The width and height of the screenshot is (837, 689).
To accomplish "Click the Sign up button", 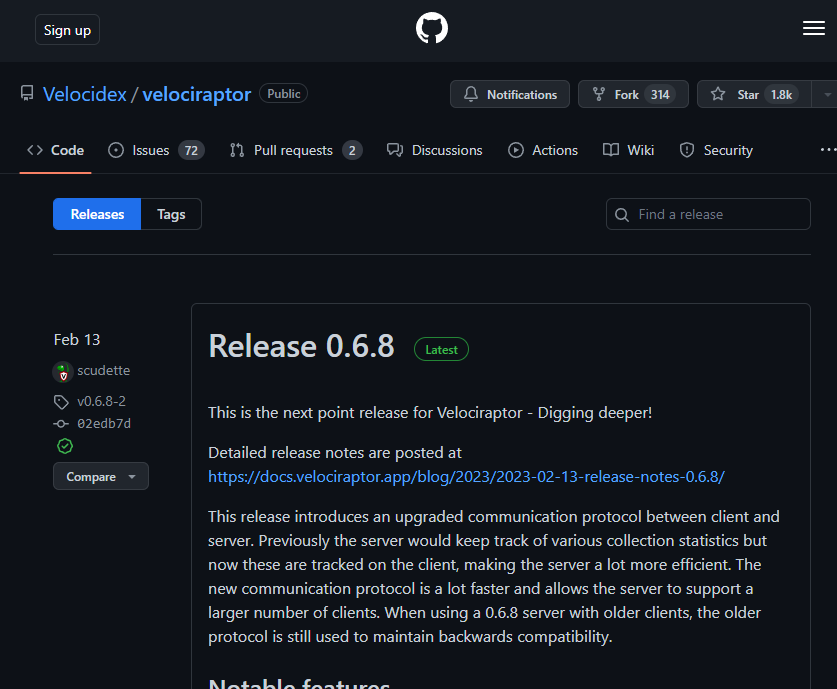I will click(67, 30).
